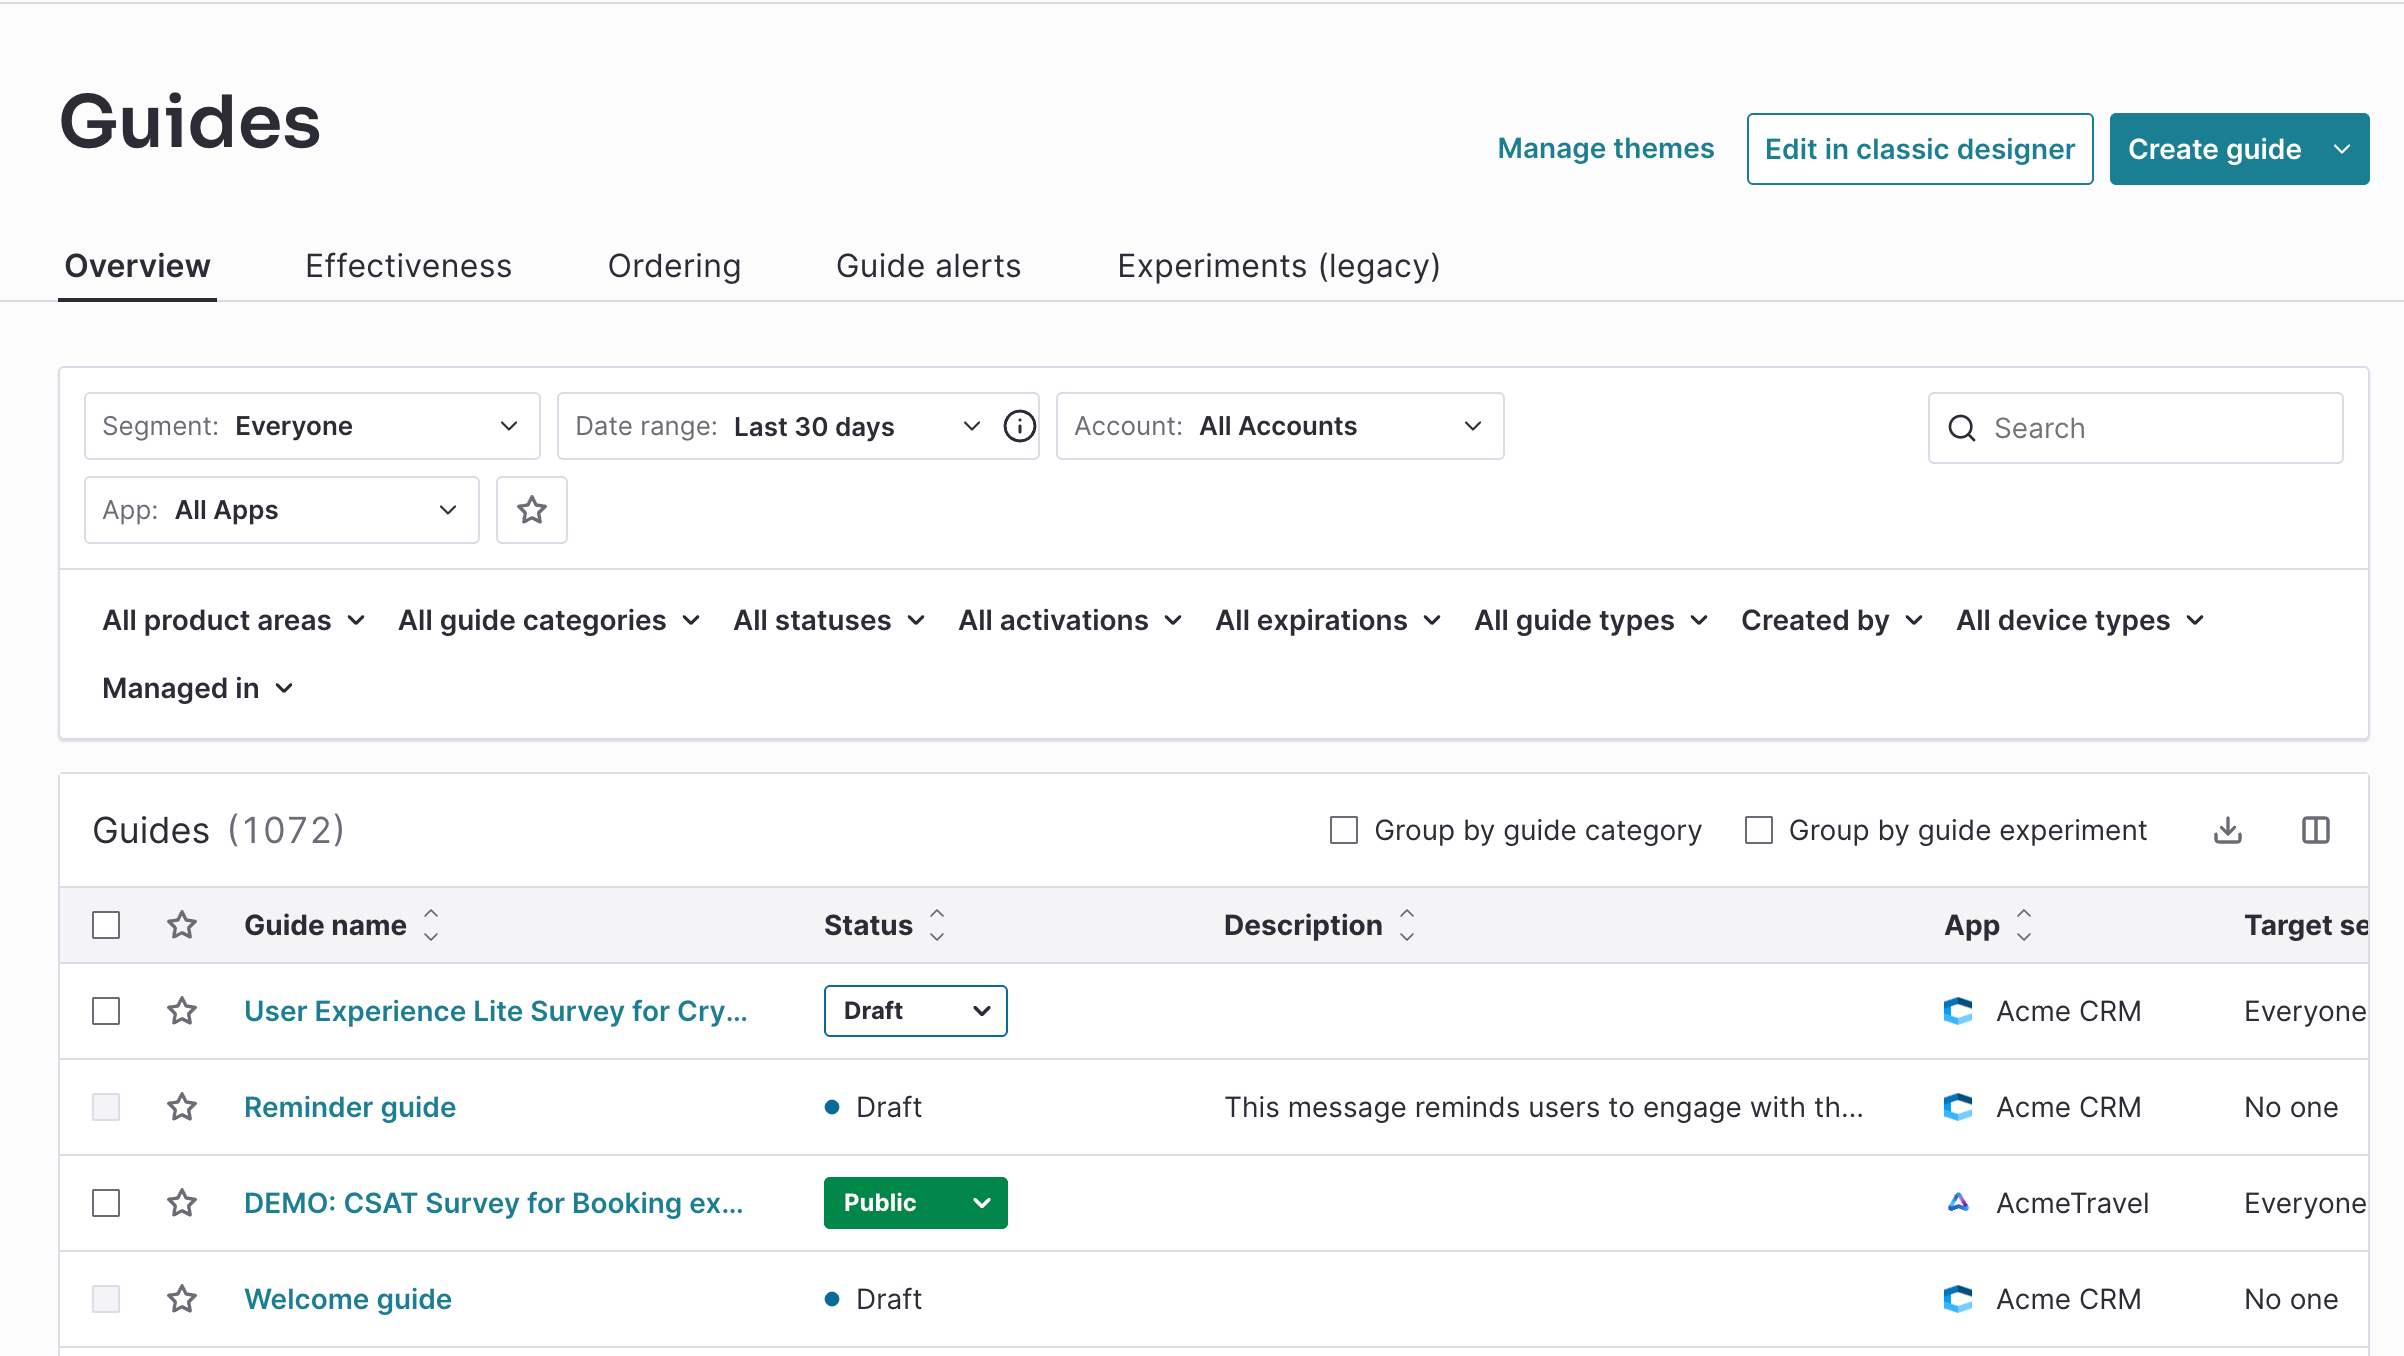Click the guides Search input field

point(2135,428)
